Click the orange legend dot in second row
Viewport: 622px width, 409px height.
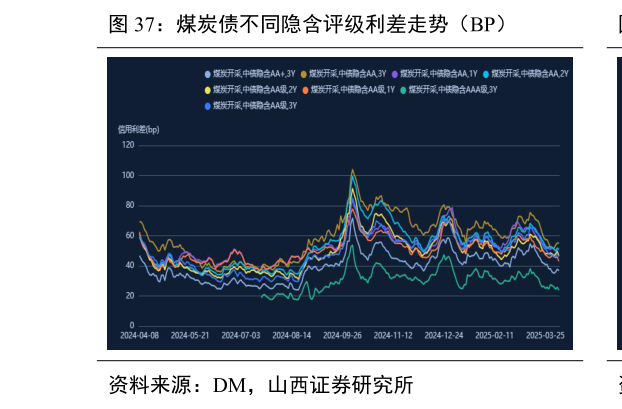305,90
